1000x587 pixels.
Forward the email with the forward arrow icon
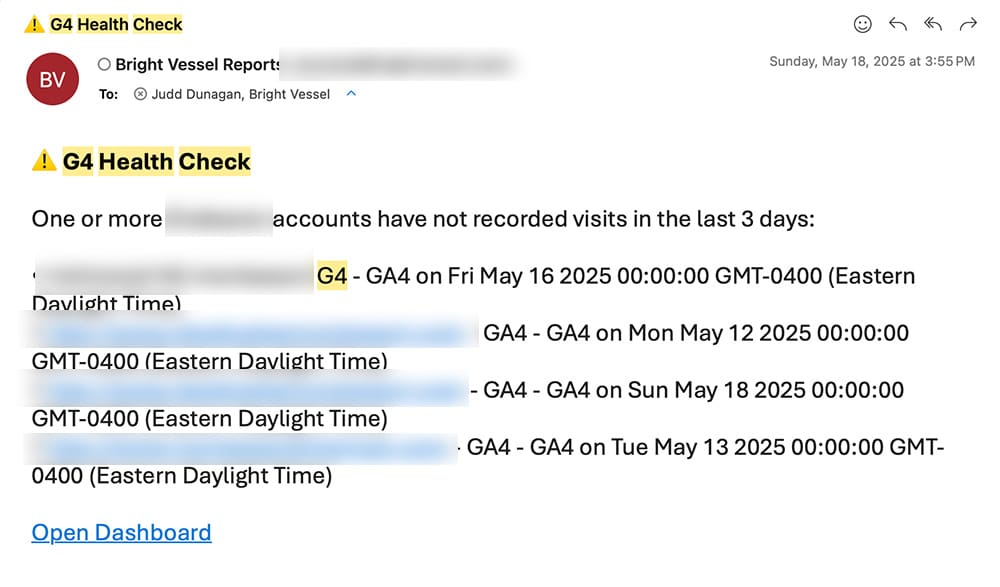point(967,24)
